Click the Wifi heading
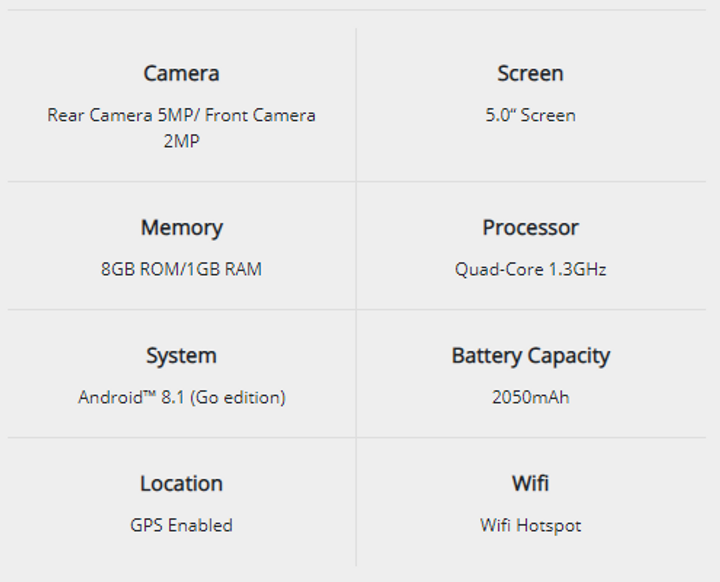The width and height of the screenshot is (720, 582). (530, 483)
